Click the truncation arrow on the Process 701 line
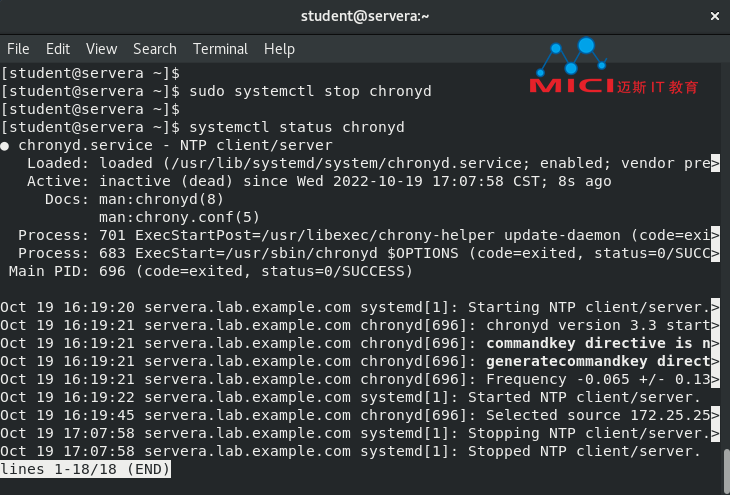Viewport: 730px width, 495px height. pos(715,236)
